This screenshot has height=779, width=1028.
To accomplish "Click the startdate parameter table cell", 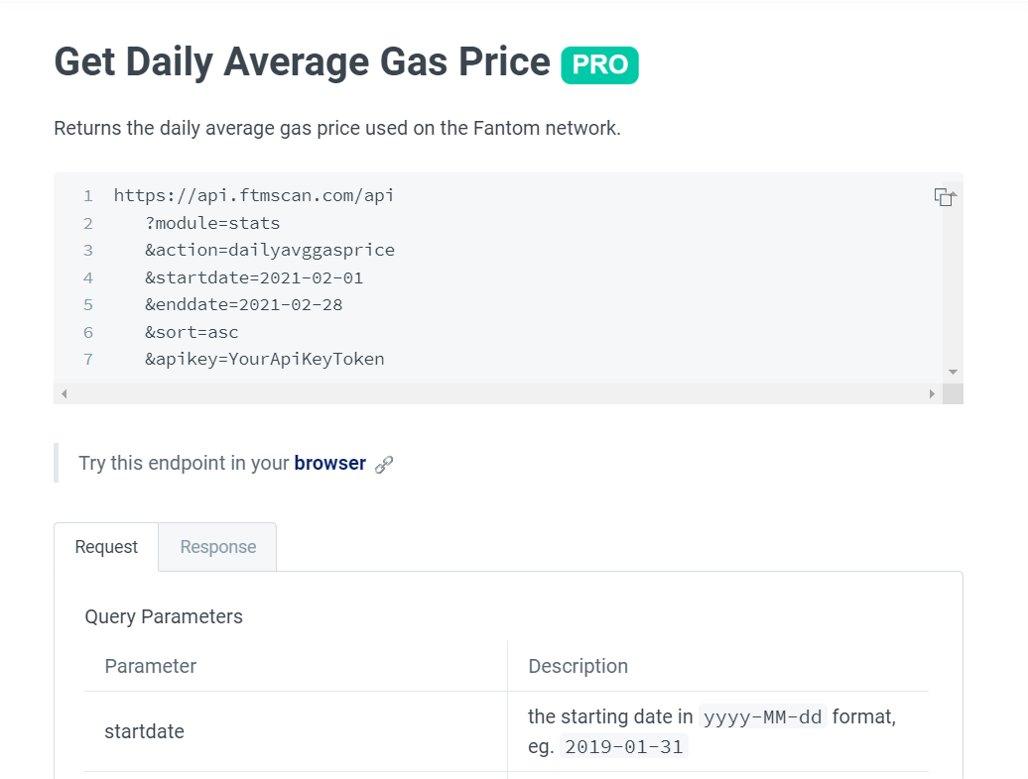I will 144,732.
